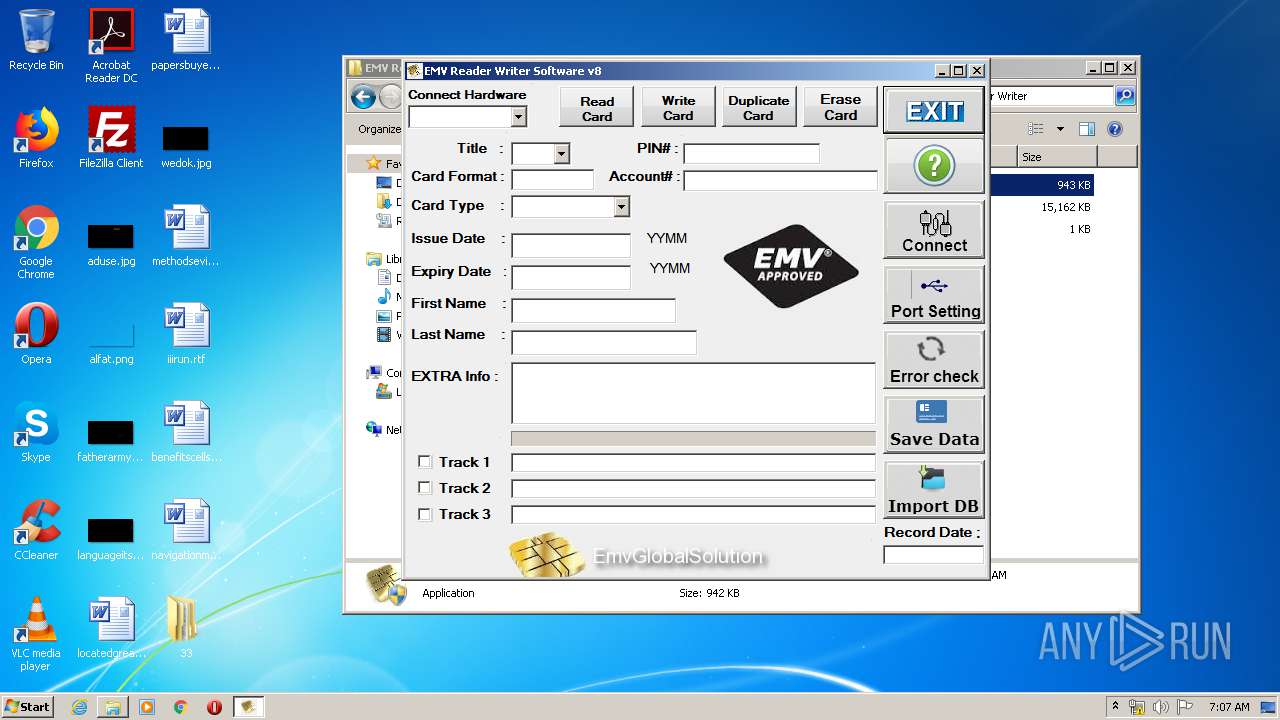Show hidden tray icons arrow
Screen dimensions: 1280x720
coord(1116,707)
